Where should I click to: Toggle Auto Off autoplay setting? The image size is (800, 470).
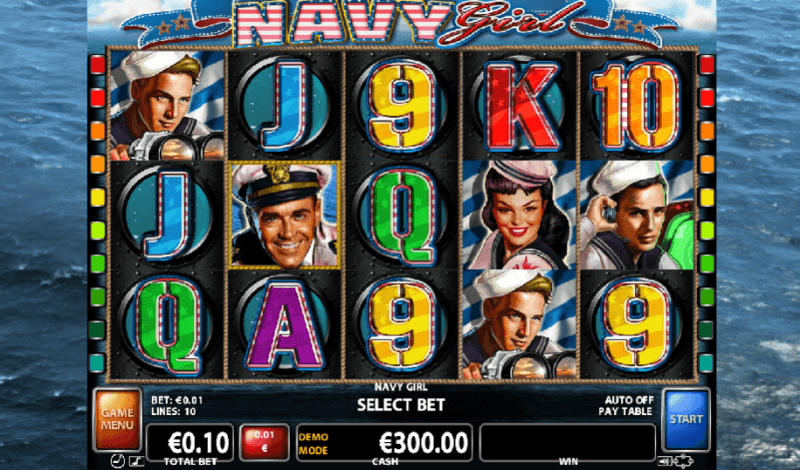(x=629, y=400)
